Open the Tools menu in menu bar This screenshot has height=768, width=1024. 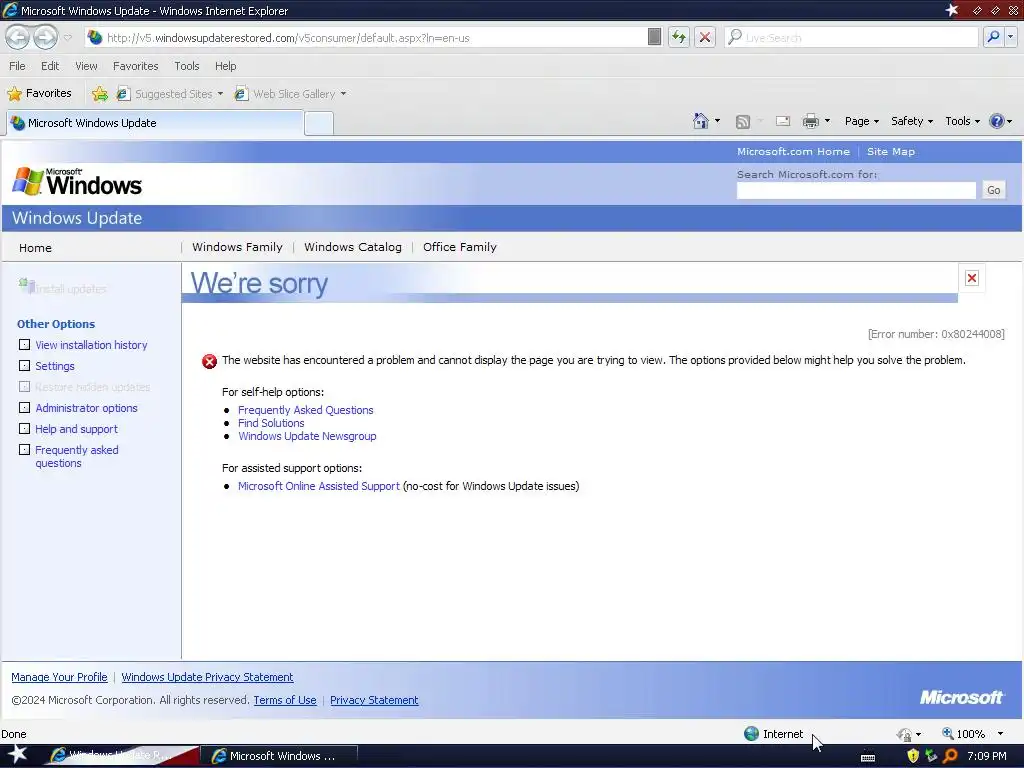(x=186, y=66)
